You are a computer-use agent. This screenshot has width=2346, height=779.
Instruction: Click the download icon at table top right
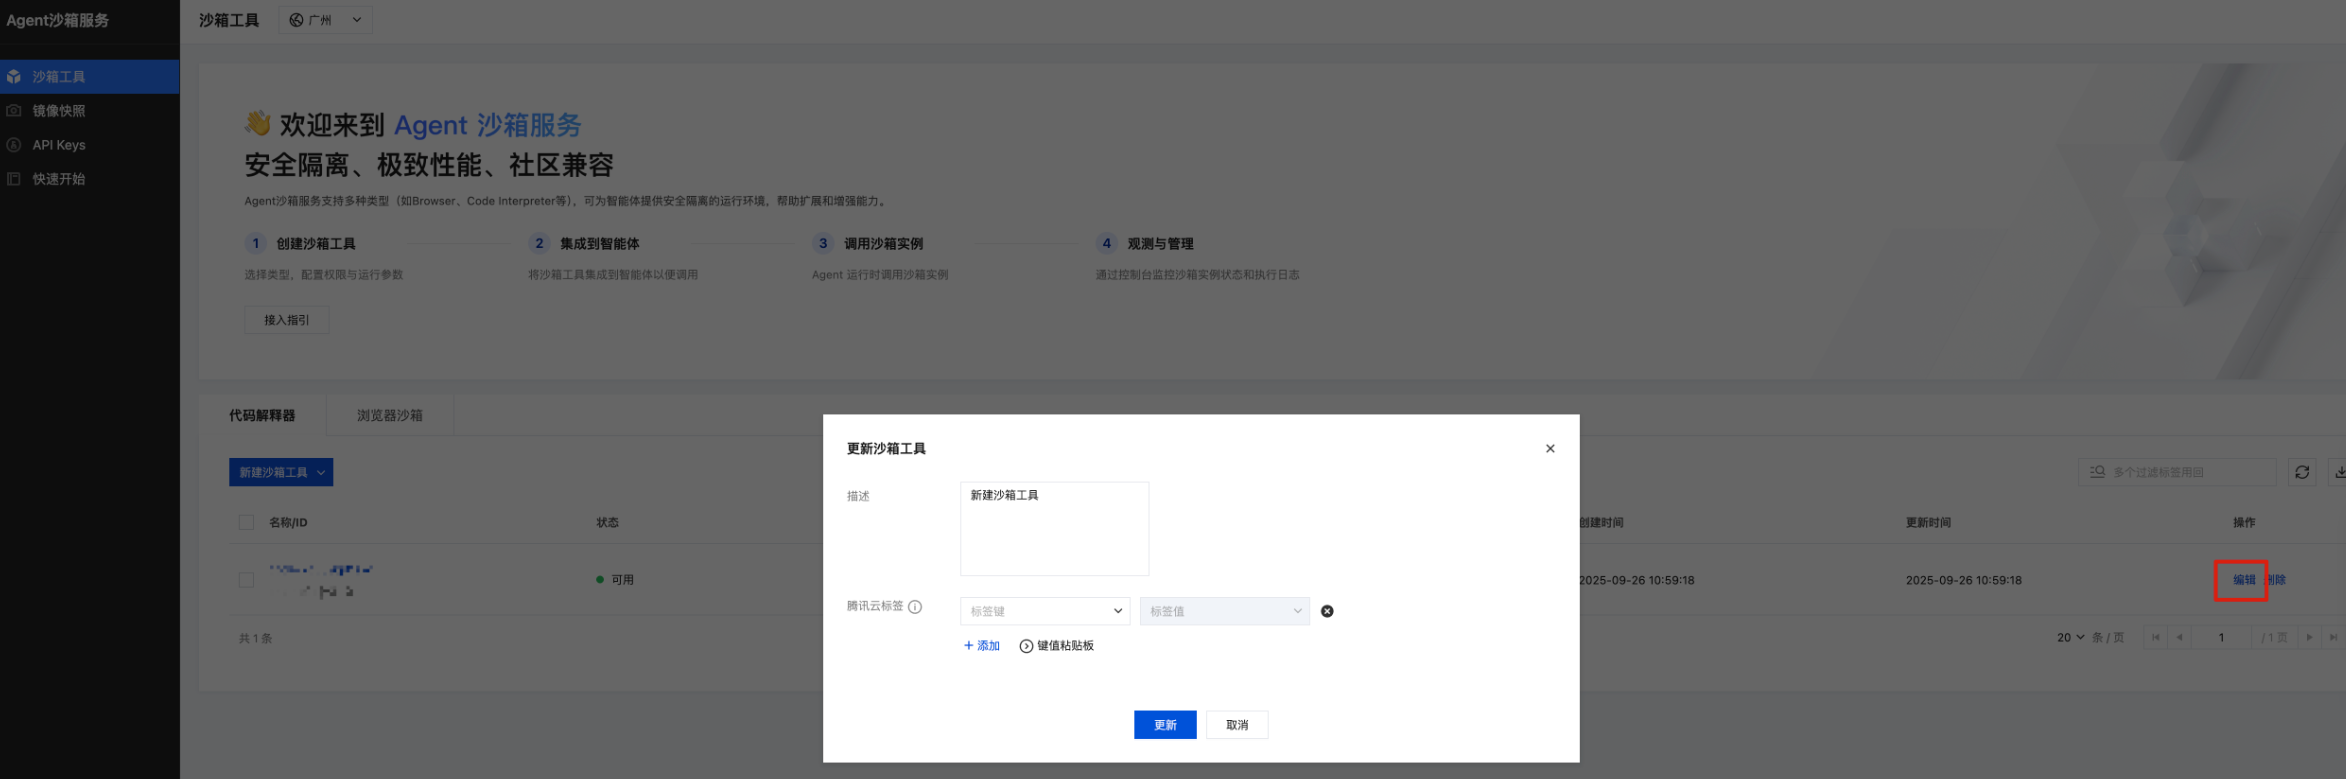tap(2339, 472)
